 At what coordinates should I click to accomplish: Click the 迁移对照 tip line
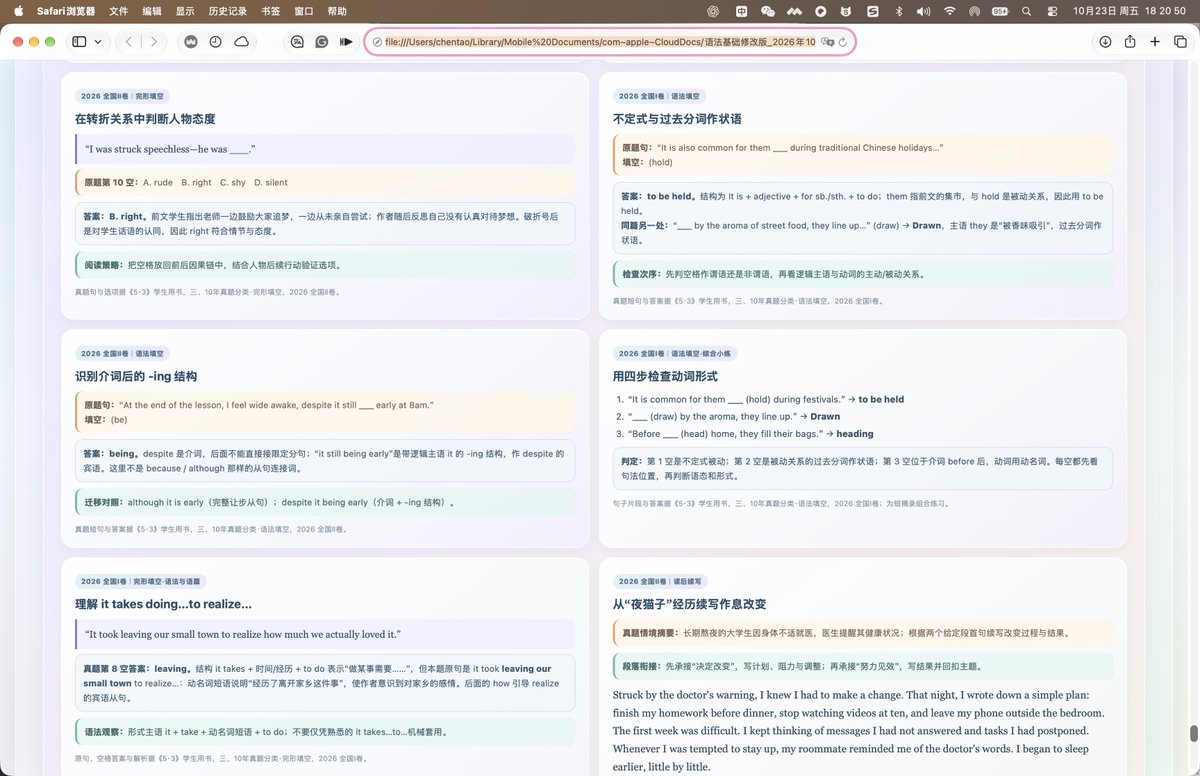[324, 502]
